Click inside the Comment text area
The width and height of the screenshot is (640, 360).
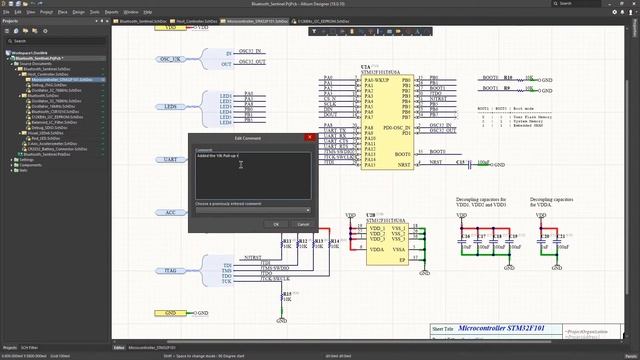click(253, 176)
